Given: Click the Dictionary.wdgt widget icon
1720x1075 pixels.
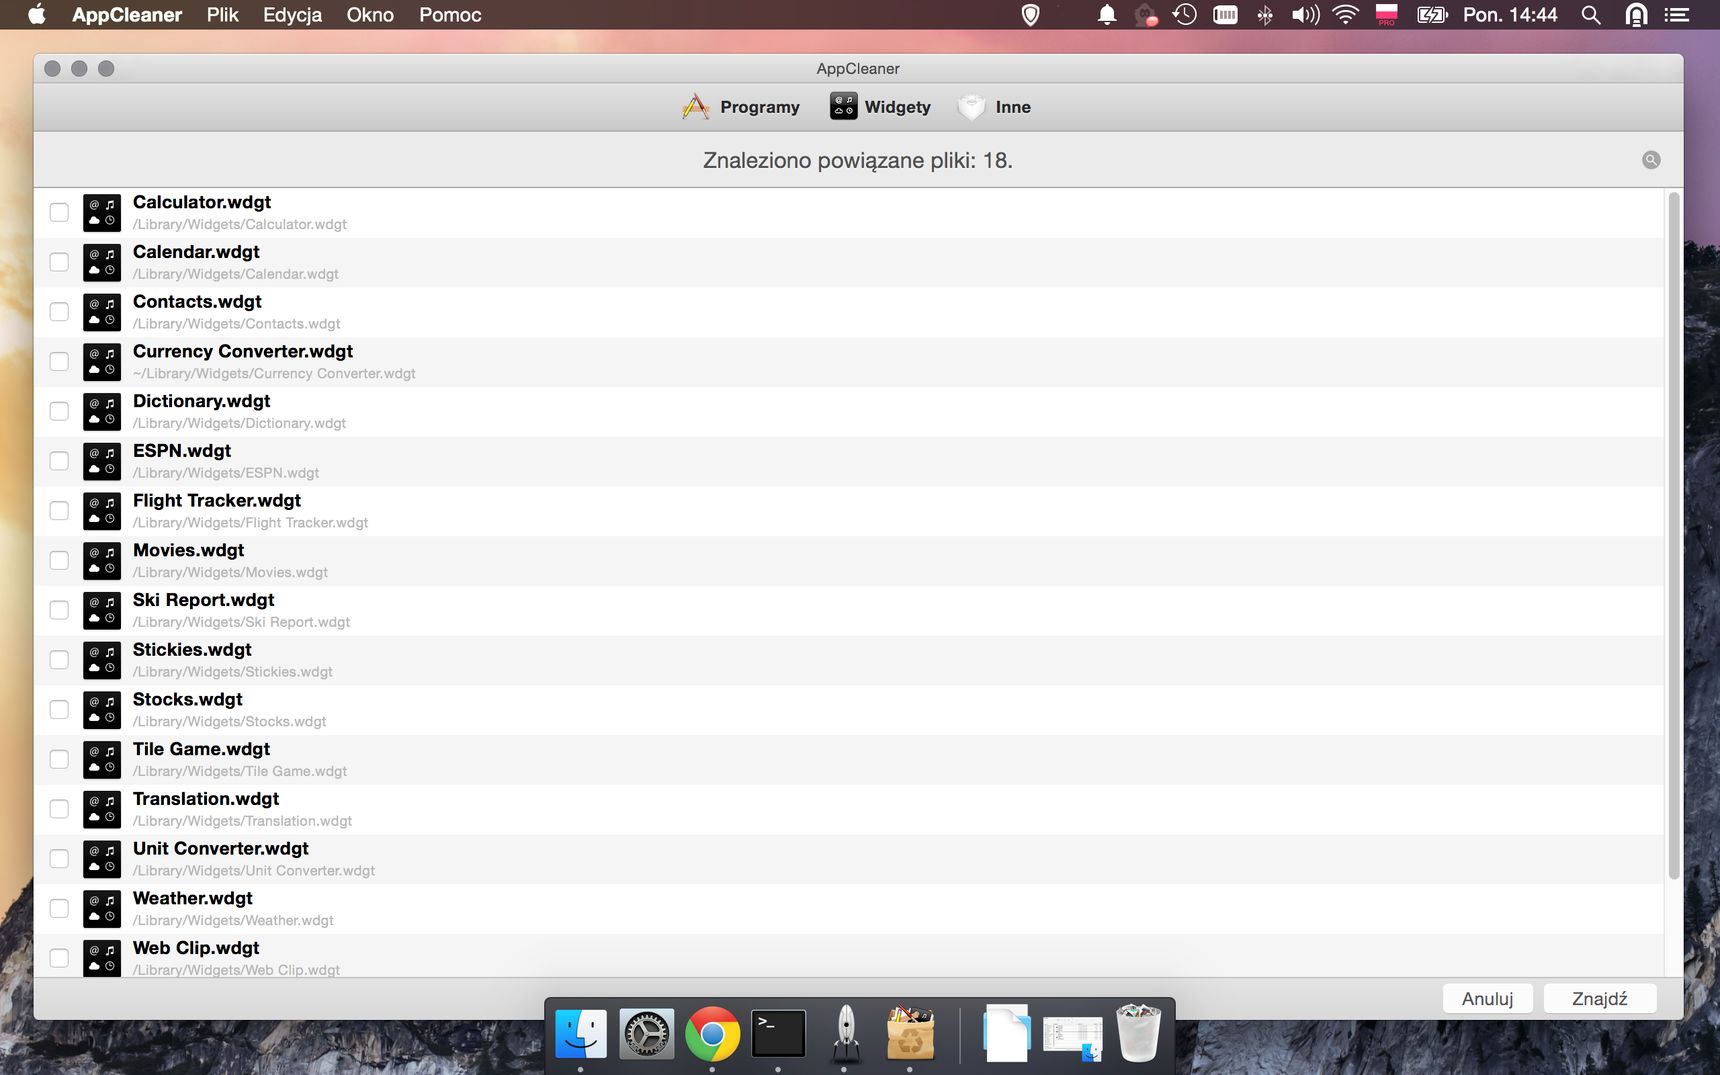Looking at the screenshot, I should (102, 412).
